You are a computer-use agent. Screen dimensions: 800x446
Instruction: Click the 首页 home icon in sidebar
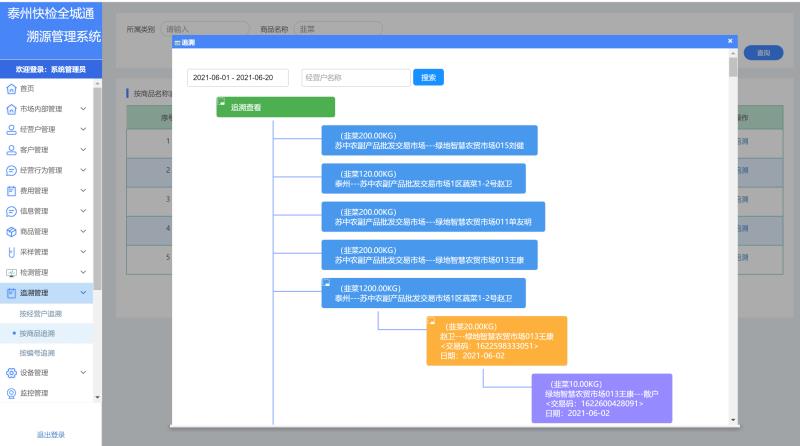[11, 88]
